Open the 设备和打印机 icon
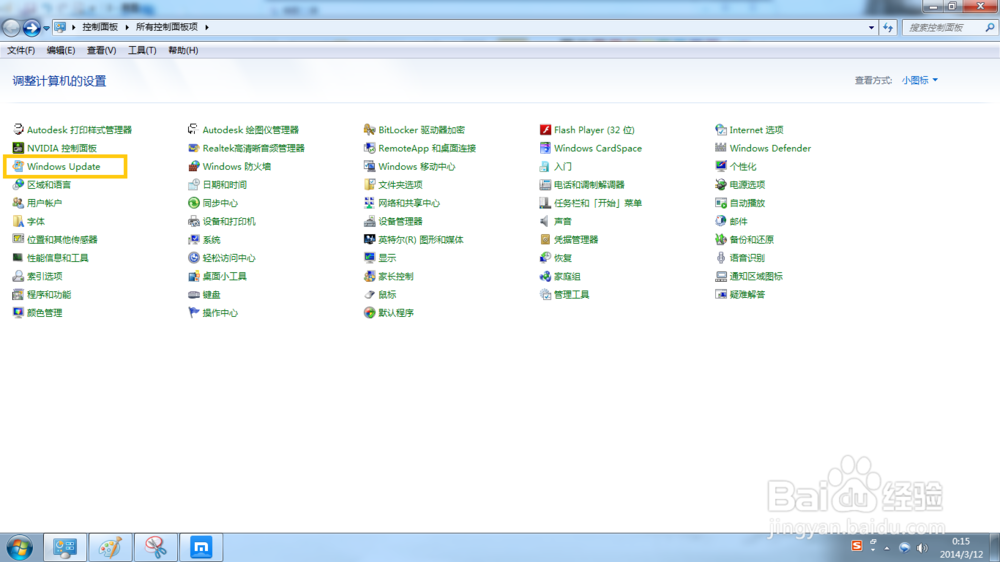1000x562 pixels. 194,221
